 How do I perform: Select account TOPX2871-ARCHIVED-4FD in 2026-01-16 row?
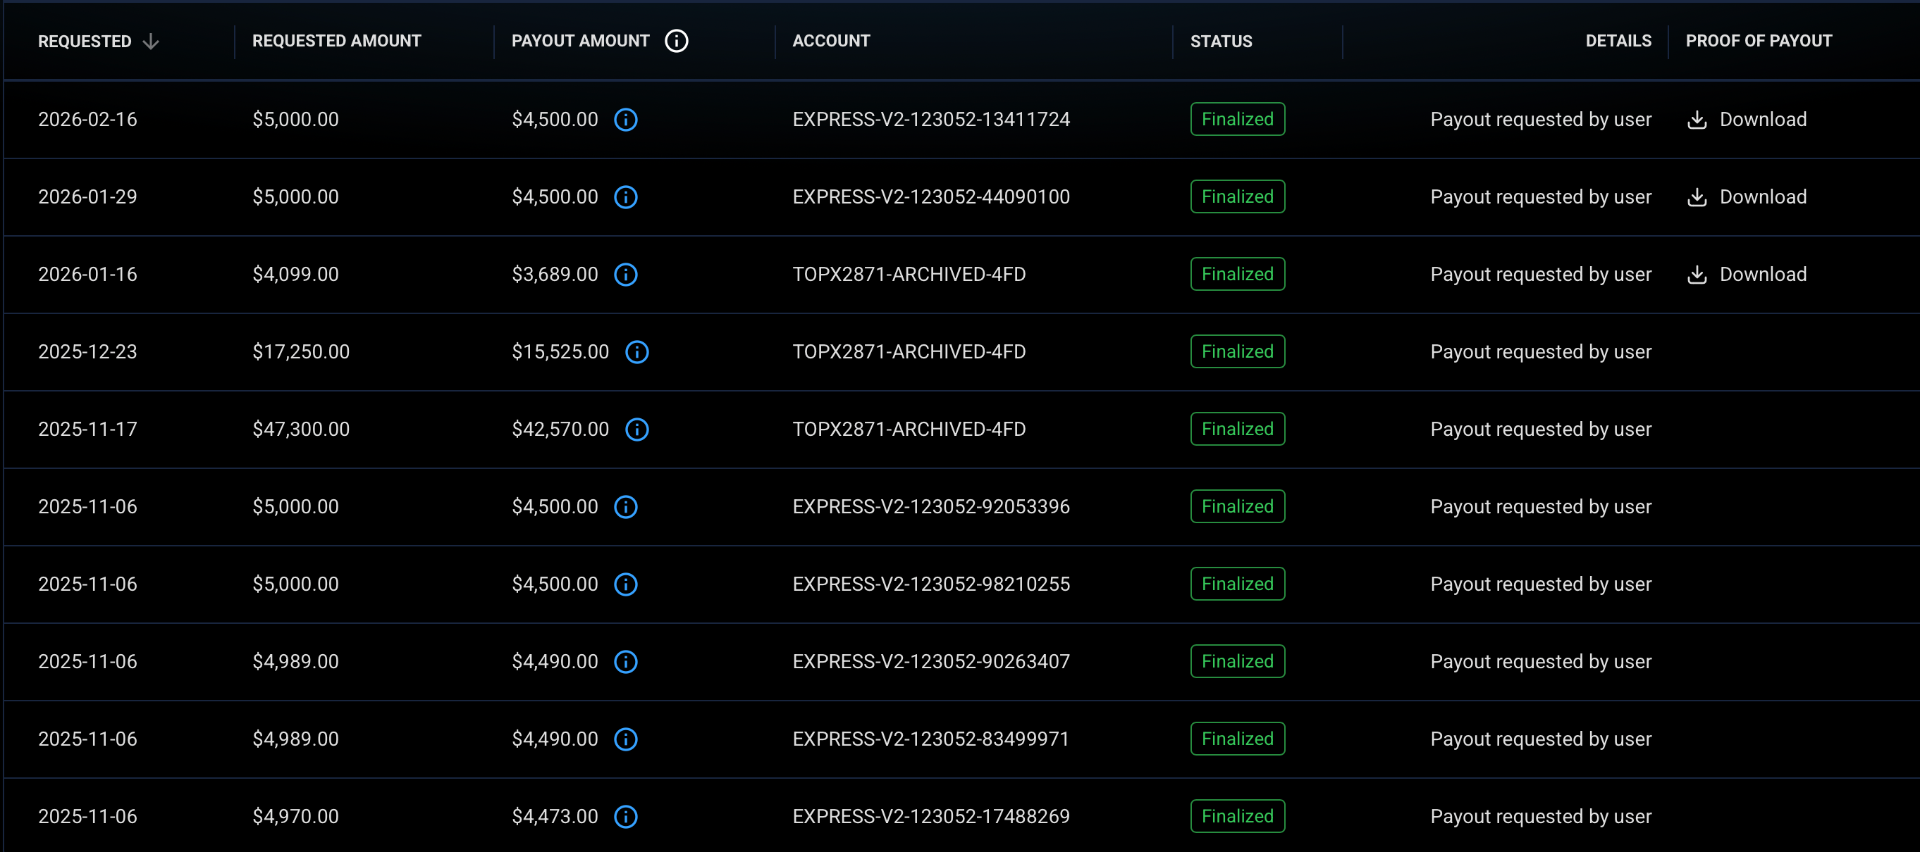coord(909,275)
